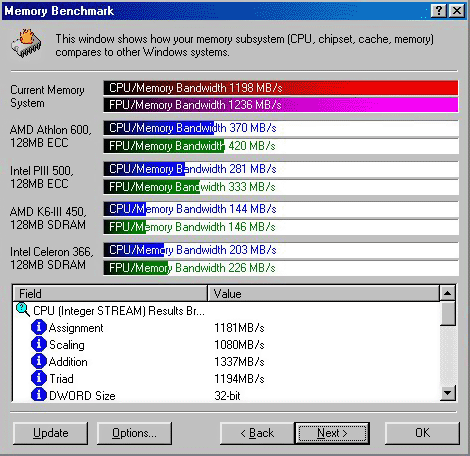Click the results list scrollbar thumb

pyautogui.click(x=447, y=314)
